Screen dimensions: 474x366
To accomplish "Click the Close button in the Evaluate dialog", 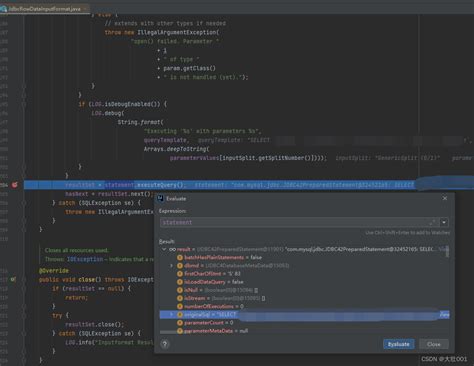I will 434,344.
